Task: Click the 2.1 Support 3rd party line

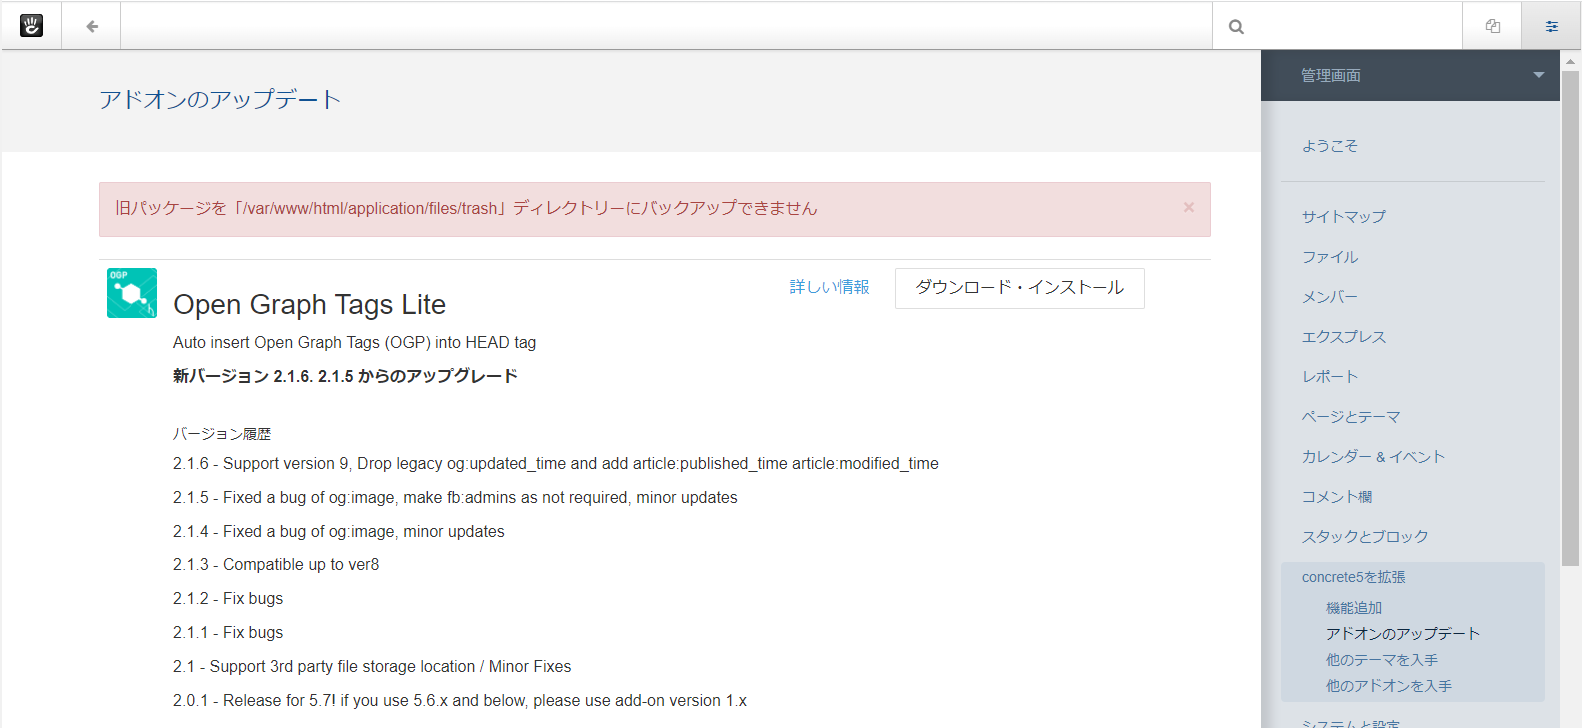Action: click(372, 667)
